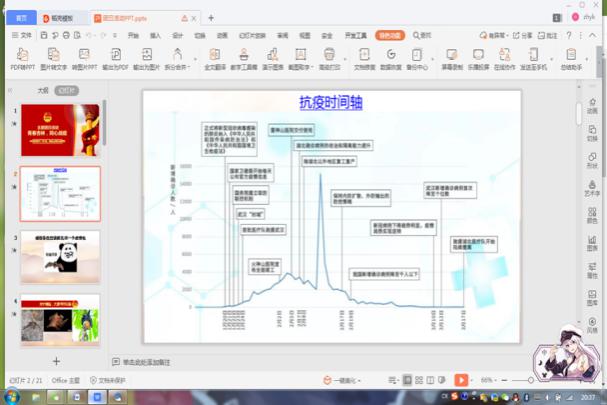Click the save icon in quick access toolbar
607x405 pixels.
click(x=44, y=35)
